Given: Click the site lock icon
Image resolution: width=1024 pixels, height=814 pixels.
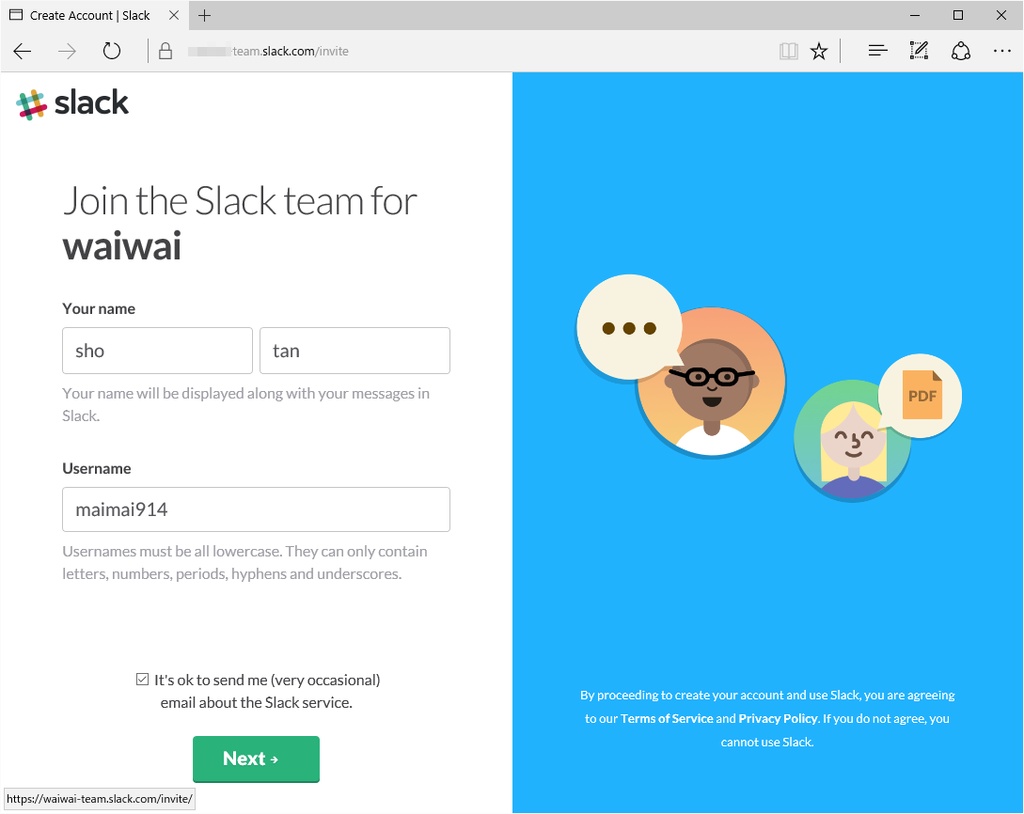Looking at the screenshot, I should point(165,51).
